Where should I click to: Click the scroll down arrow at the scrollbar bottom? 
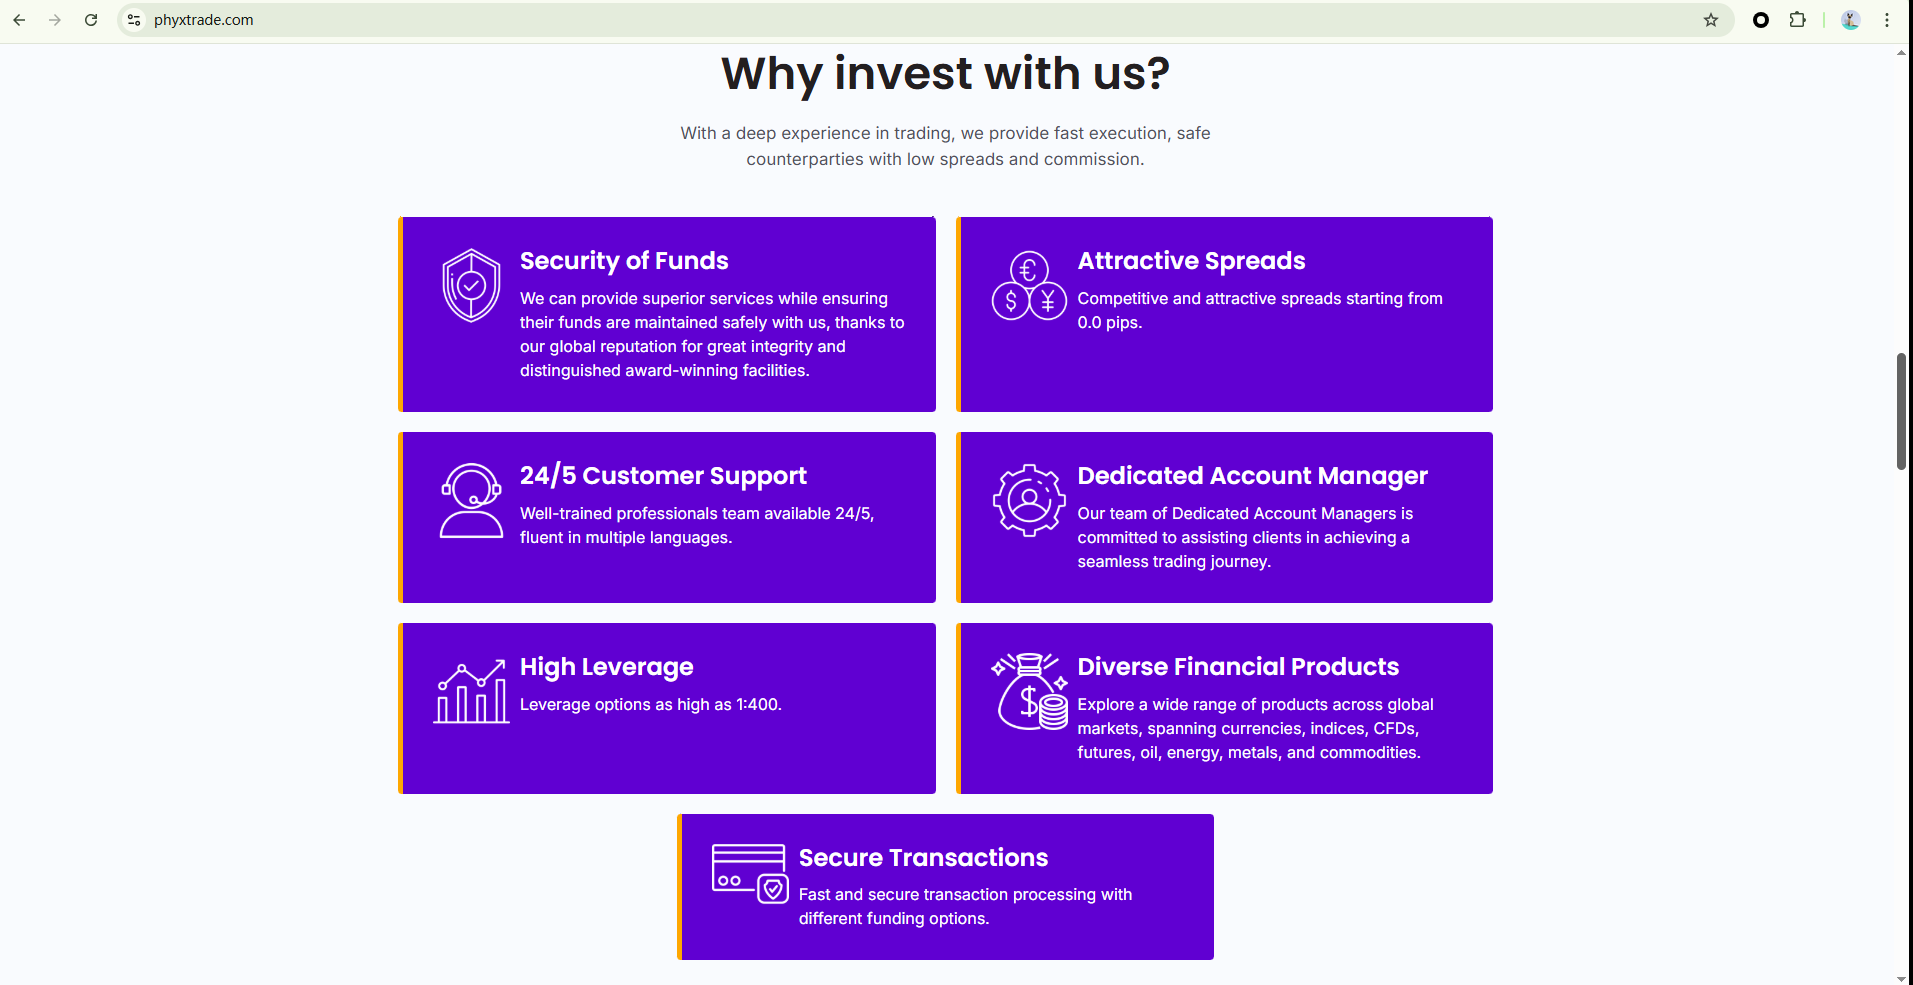coord(1901,978)
